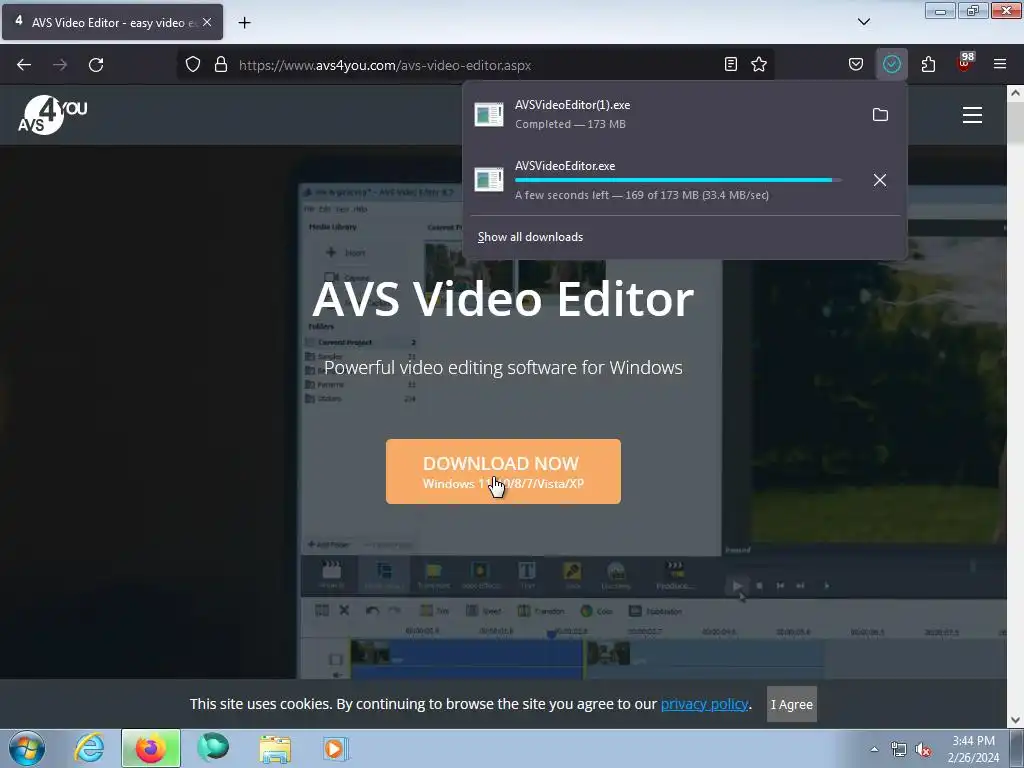
Task: Select the AVS Video Editor tab
Action: (112, 22)
